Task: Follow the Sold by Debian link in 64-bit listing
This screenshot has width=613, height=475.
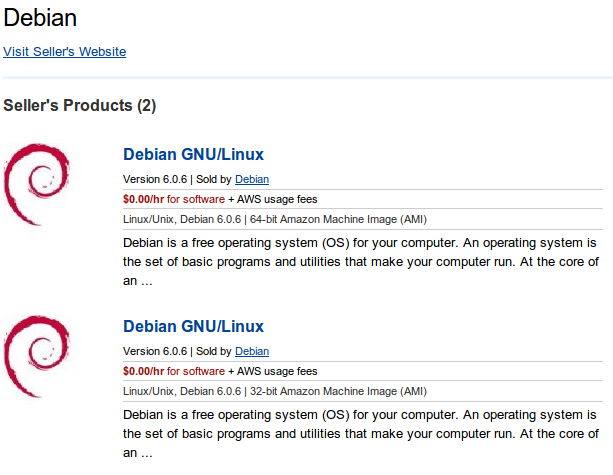Action: click(x=252, y=180)
